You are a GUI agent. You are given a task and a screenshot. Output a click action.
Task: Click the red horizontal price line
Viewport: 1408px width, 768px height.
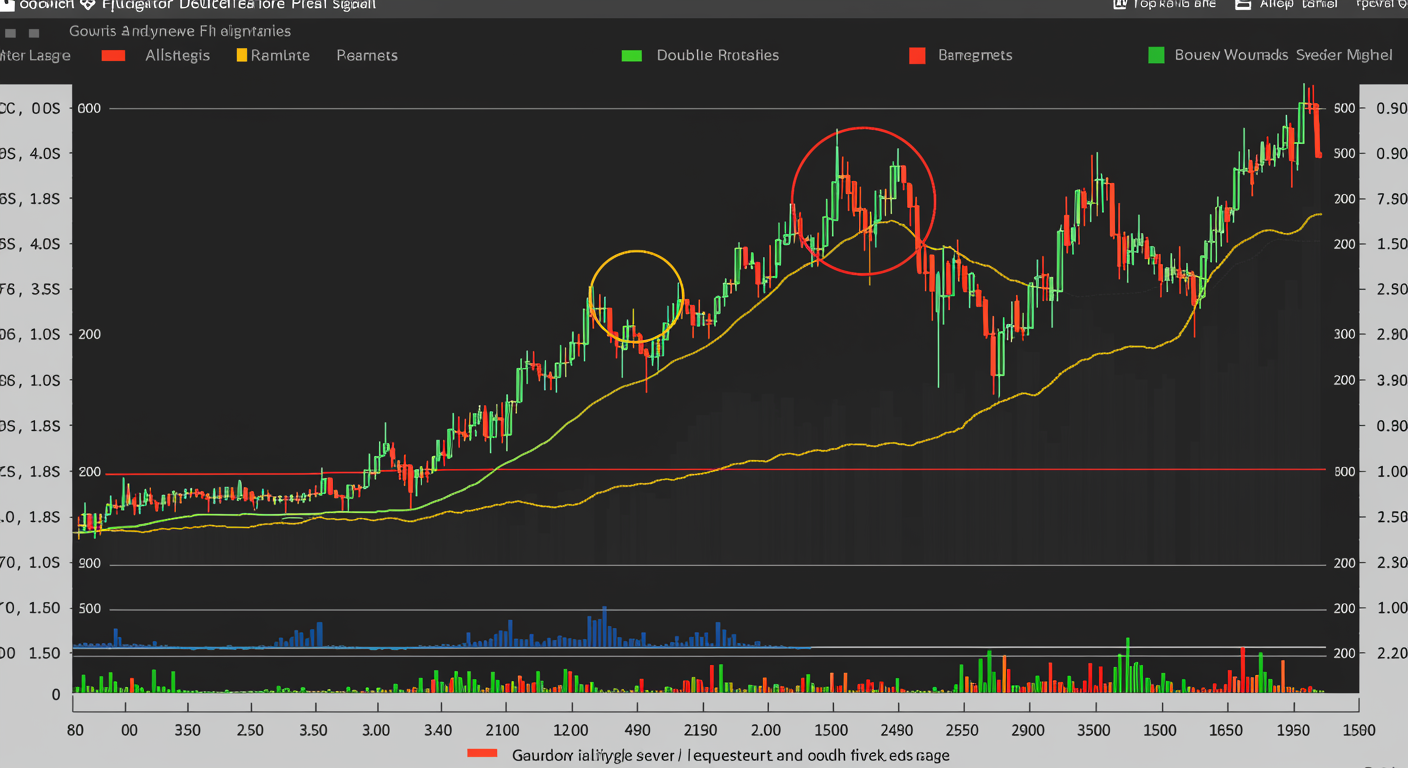[x=700, y=470]
